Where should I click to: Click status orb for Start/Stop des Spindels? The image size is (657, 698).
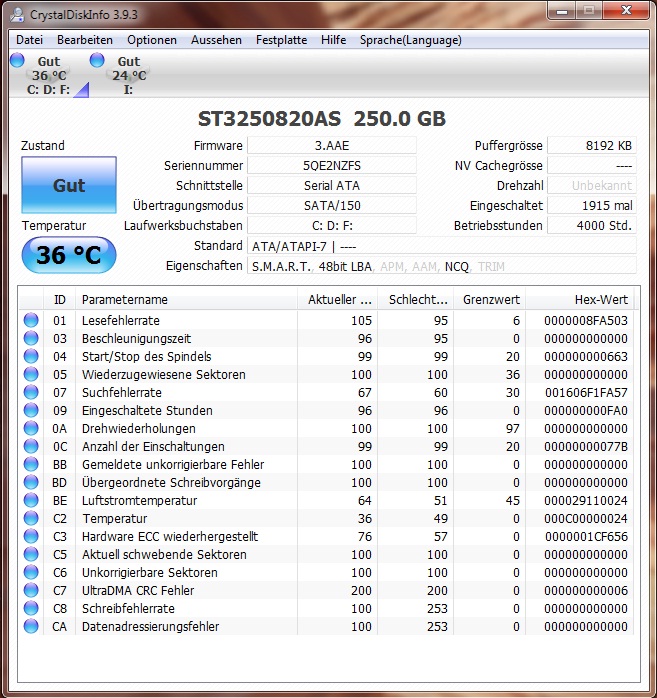(x=31, y=356)
